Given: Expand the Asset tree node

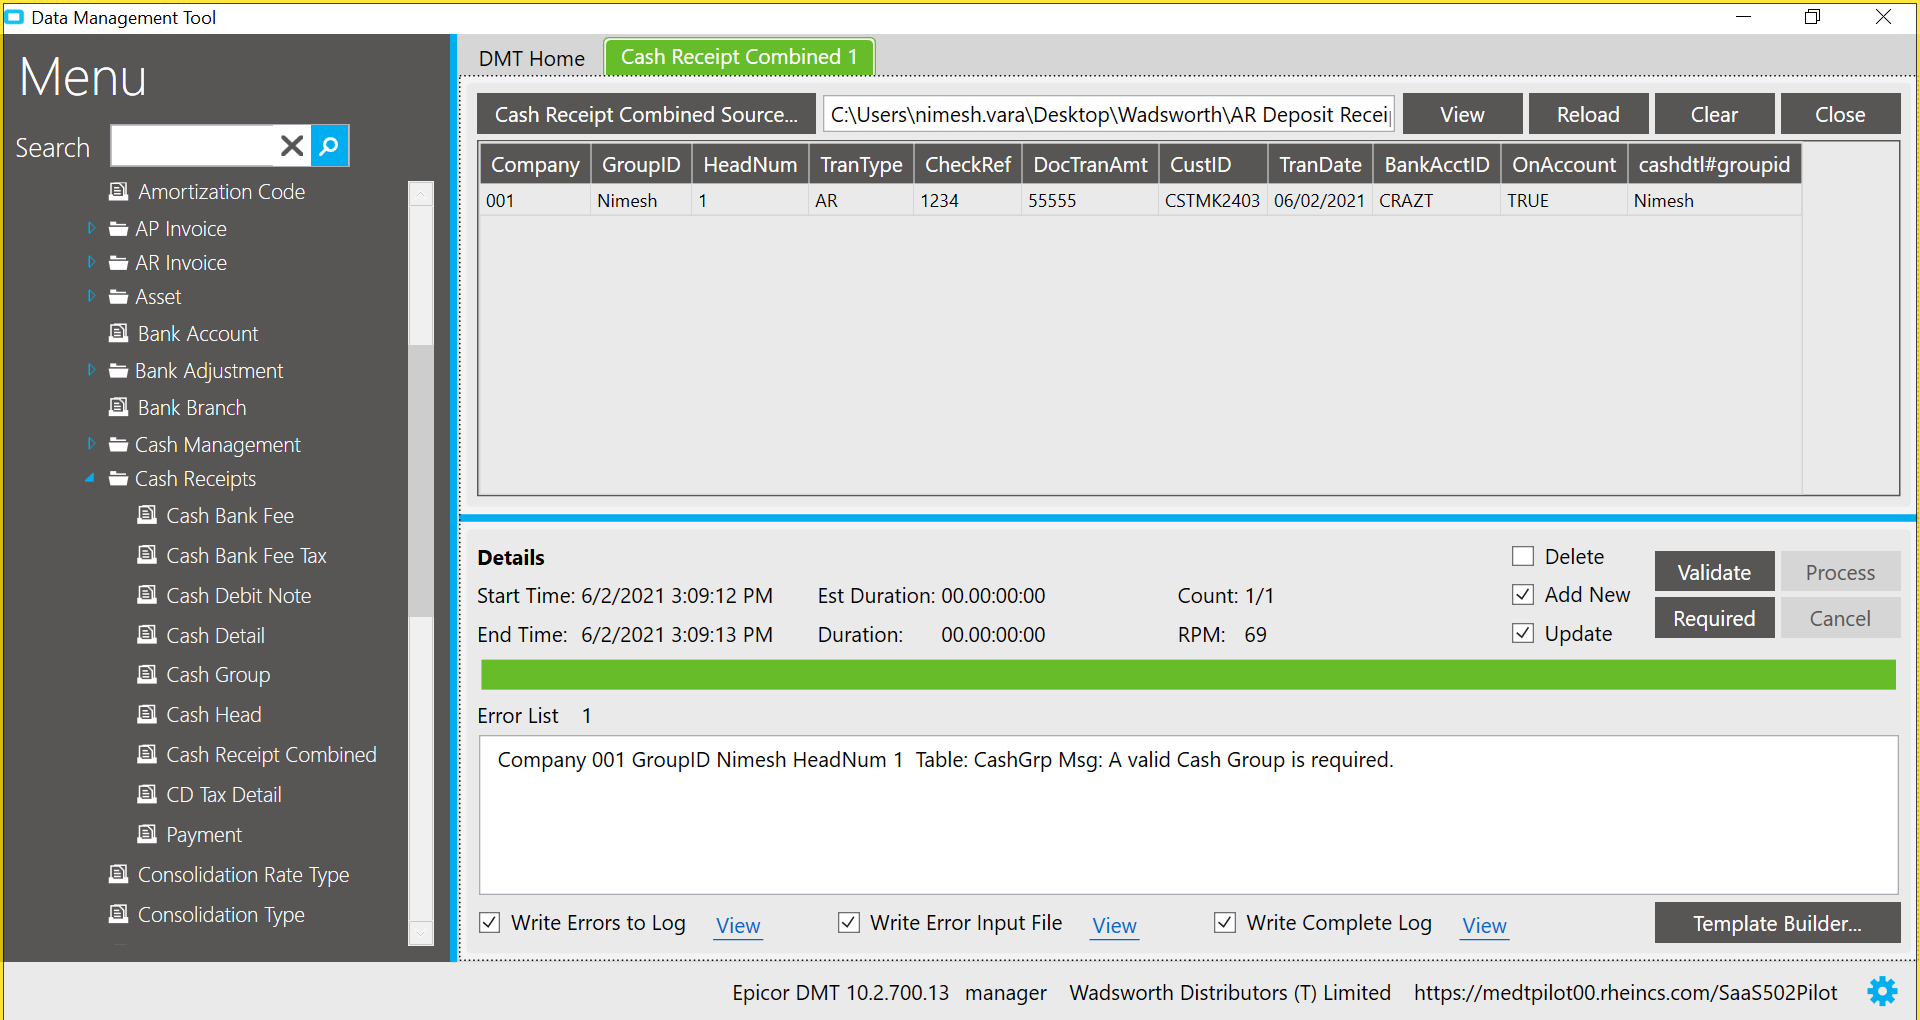Looking at the screenshot, I should (91, 296).
